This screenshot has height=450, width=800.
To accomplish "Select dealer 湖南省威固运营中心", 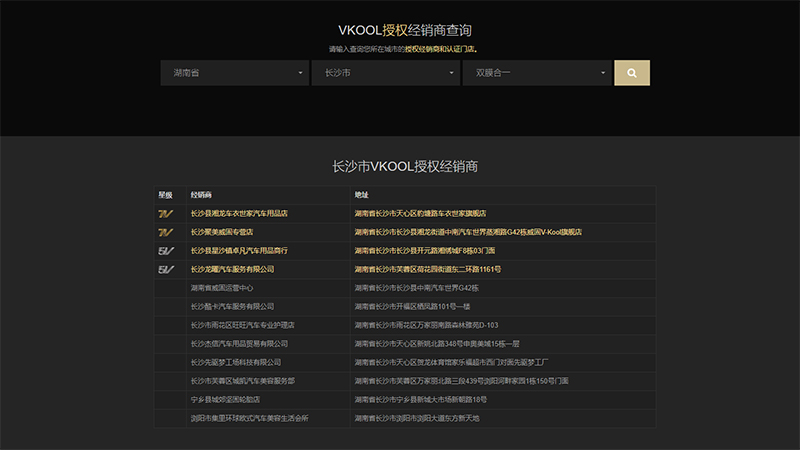I will (x=222, y=288).
